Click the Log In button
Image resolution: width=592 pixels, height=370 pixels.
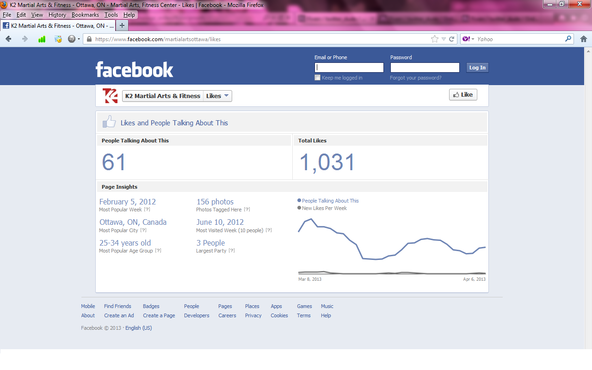(477, 68)
